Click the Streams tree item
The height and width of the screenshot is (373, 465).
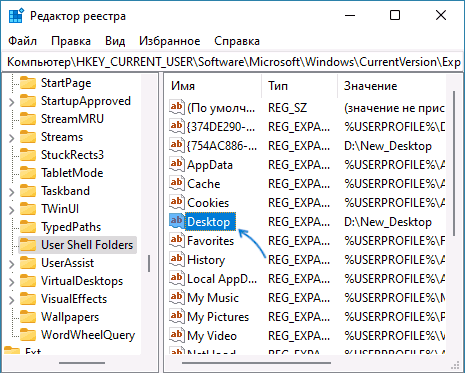tap(62, 137)
